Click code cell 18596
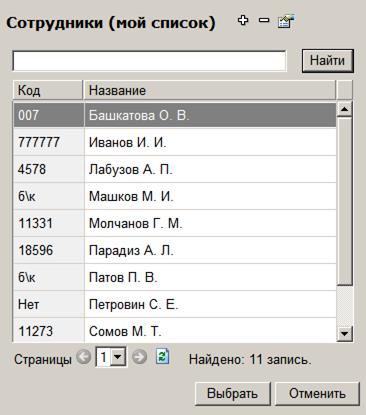Screen dimensions: 366x415 tap(49, 250)
